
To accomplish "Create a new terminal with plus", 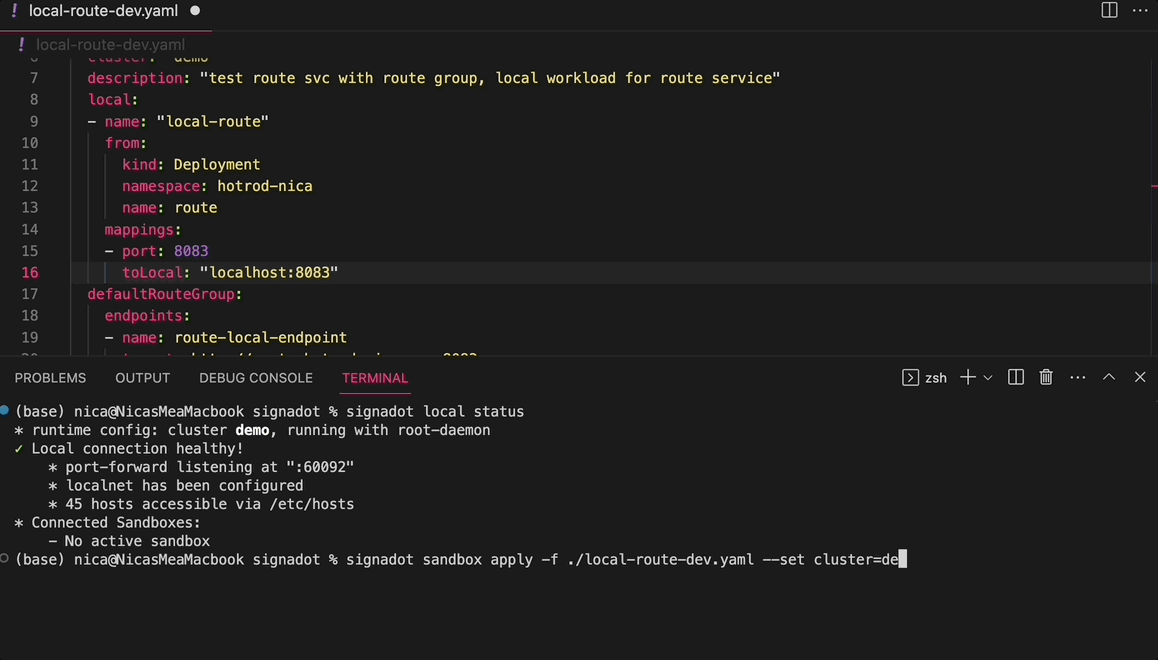I will (967, 377).
